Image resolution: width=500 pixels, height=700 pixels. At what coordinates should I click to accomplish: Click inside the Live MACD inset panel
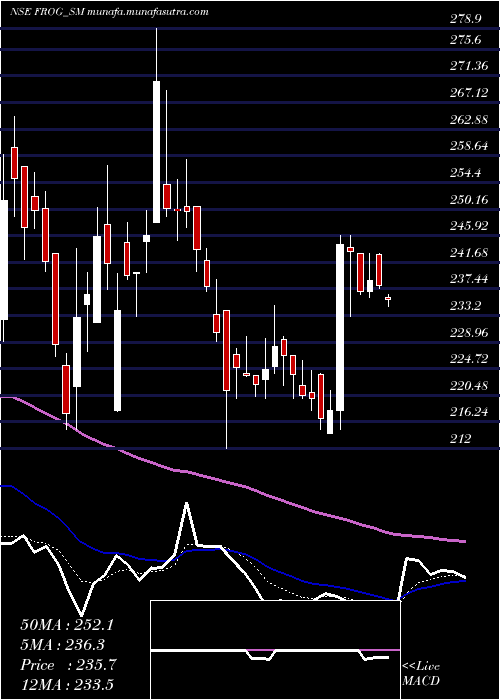[275, 650]
